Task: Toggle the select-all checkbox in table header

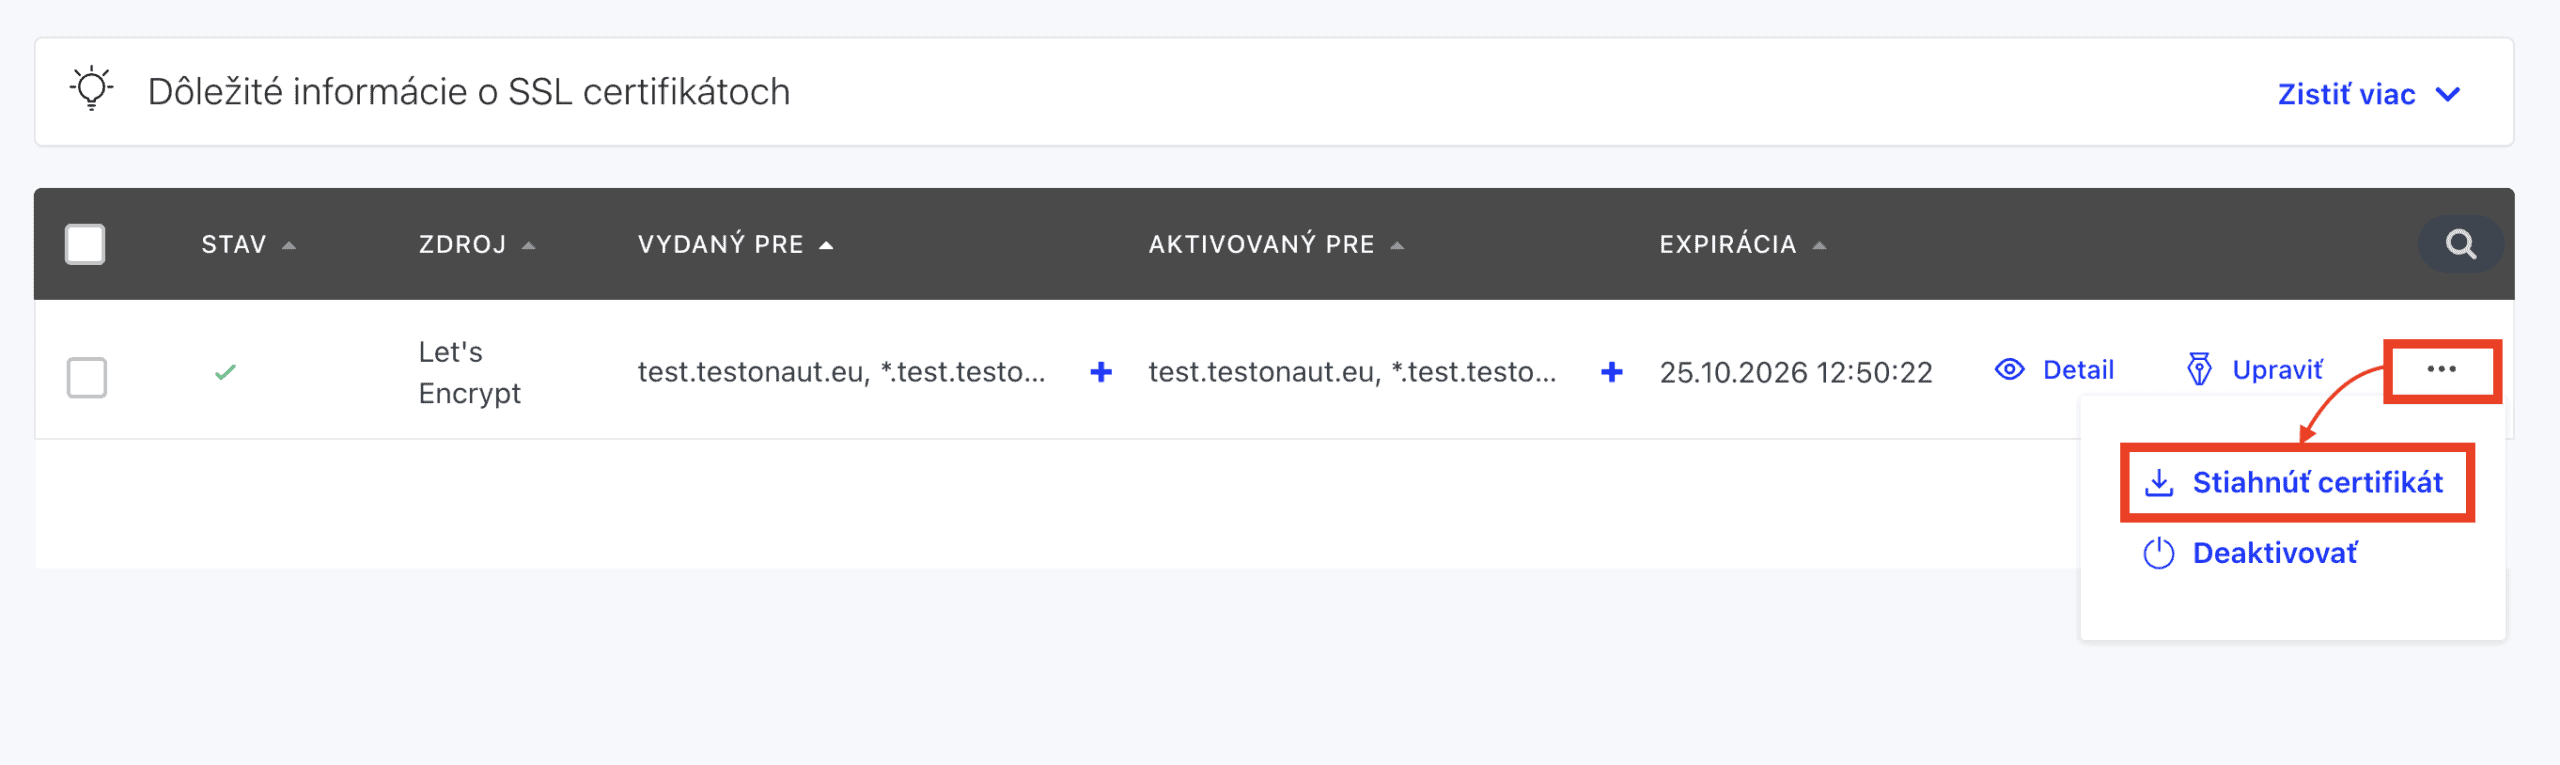Action: (x=85, y=244)
